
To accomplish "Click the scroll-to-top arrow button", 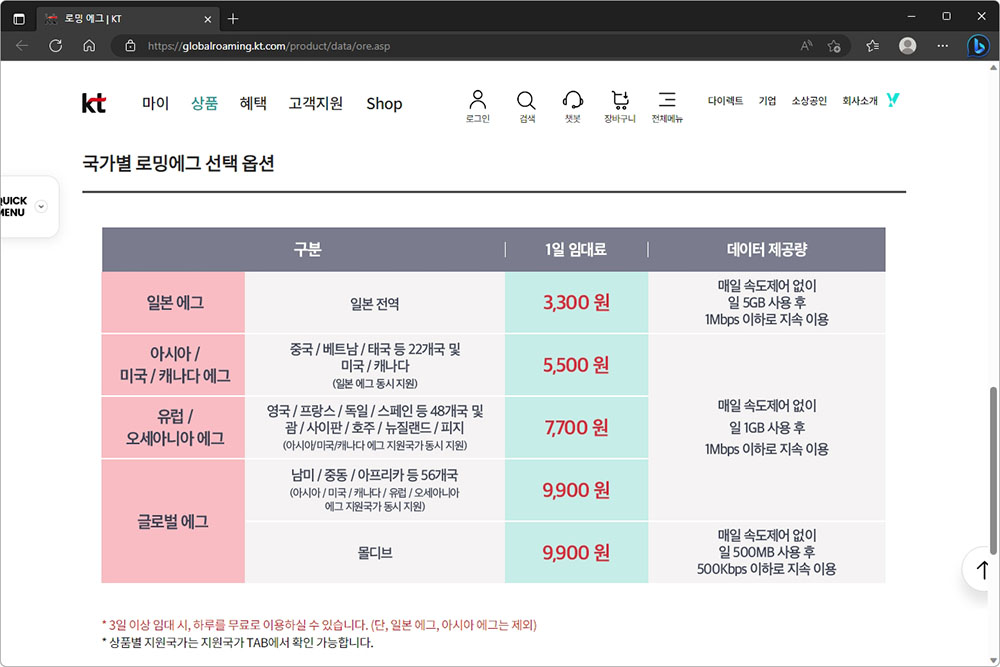I will 982,569.
